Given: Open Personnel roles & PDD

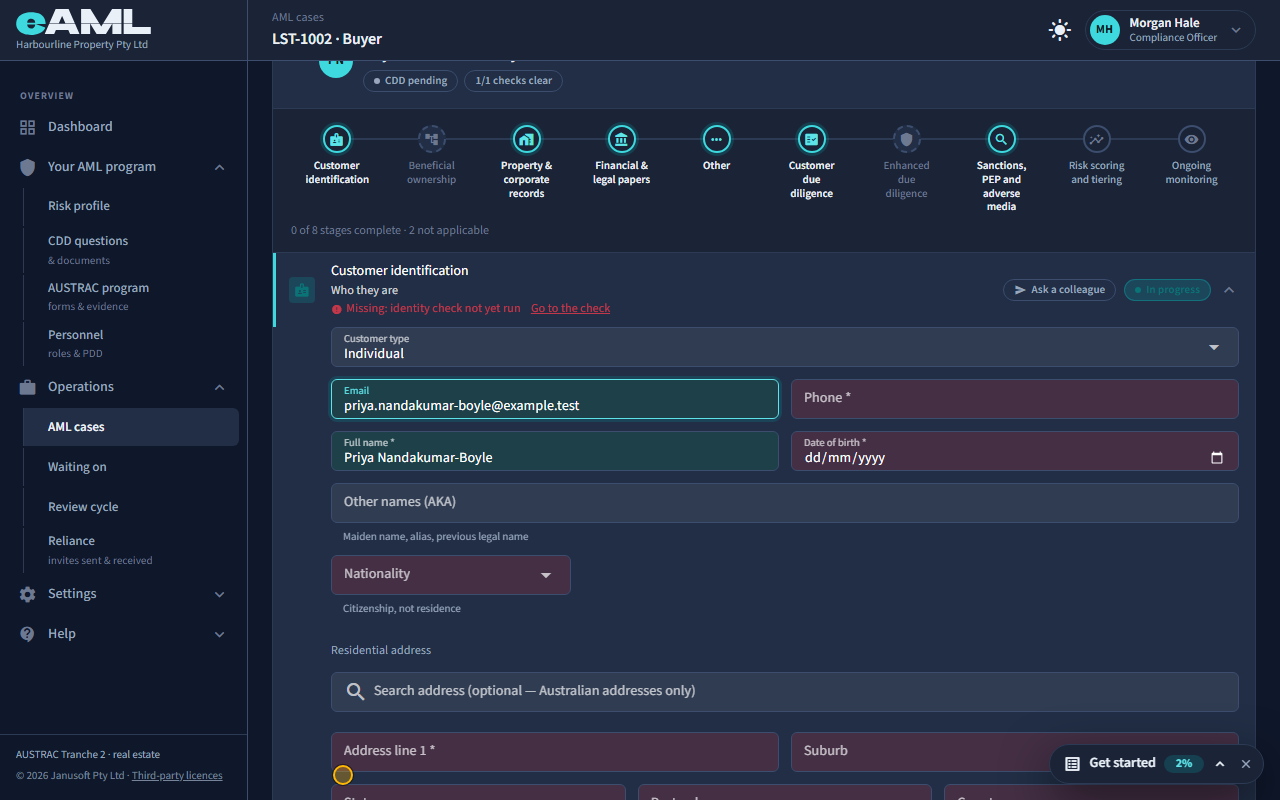Looking at the screenshot, I should click(x=131, y=343).
